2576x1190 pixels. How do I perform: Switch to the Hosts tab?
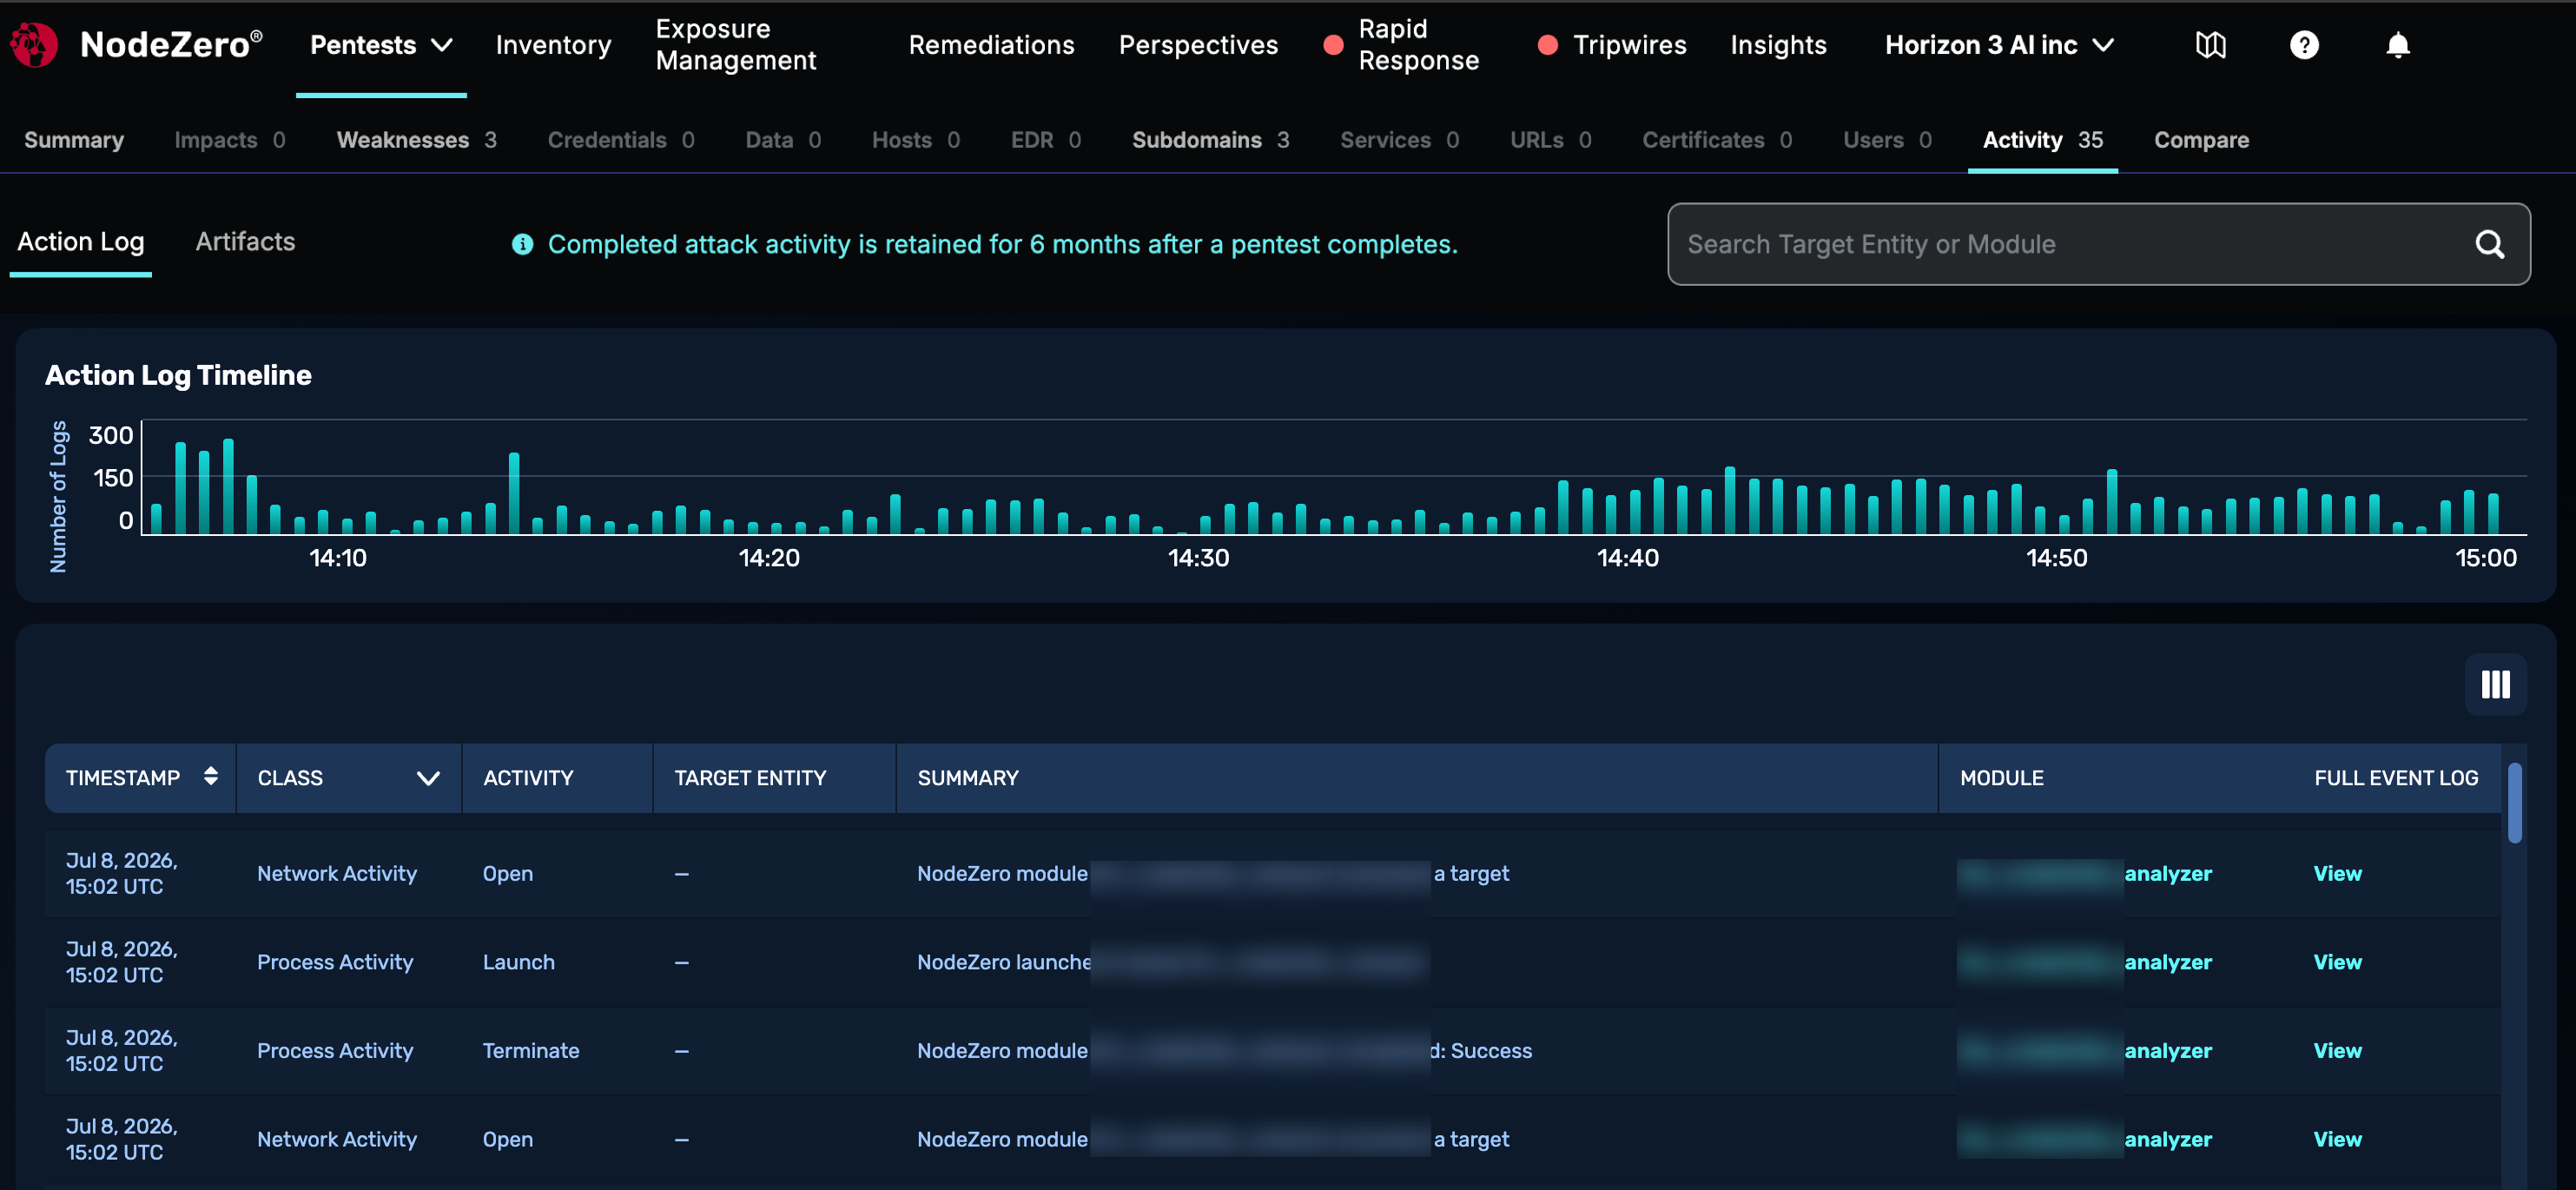click(x=915, y=140)
